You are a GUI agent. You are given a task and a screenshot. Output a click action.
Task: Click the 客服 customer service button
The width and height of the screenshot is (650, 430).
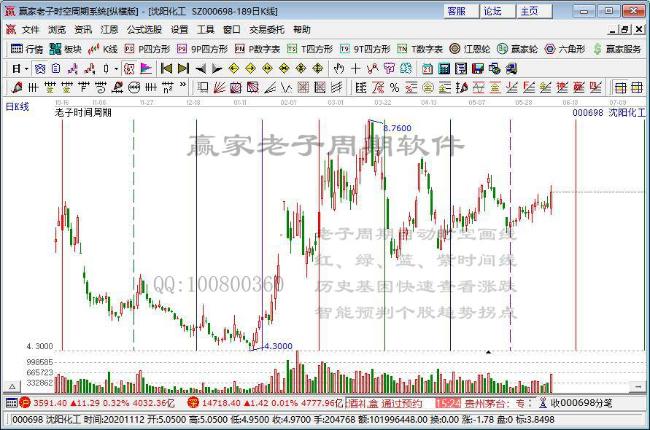(461, 11)
